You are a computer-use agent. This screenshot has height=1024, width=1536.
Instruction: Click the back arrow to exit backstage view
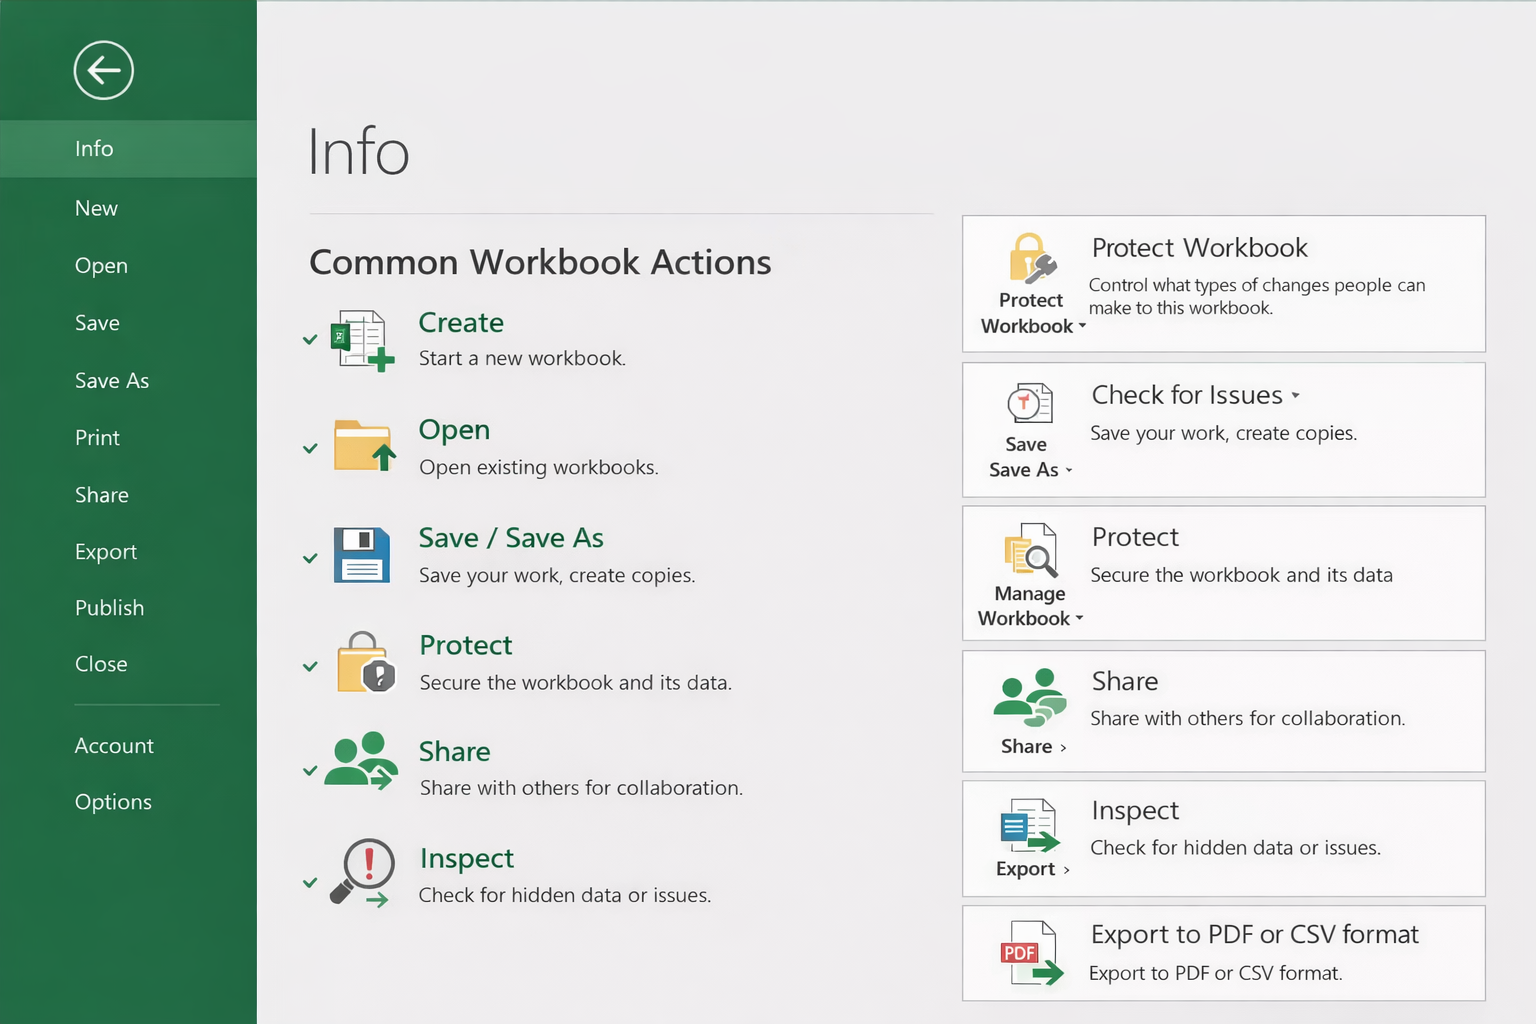(x=103, y=70)
